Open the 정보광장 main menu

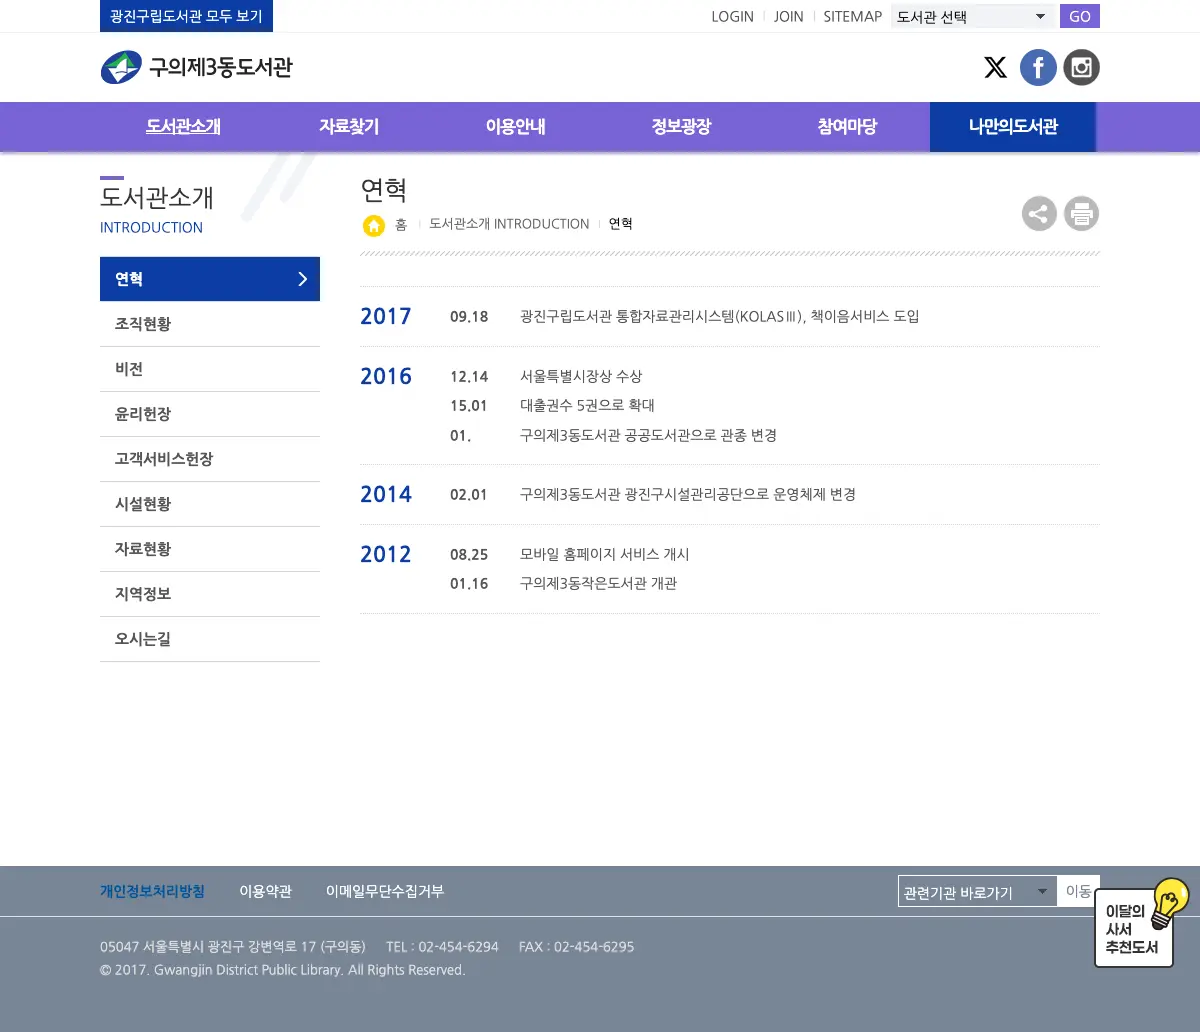click(681, 127)
